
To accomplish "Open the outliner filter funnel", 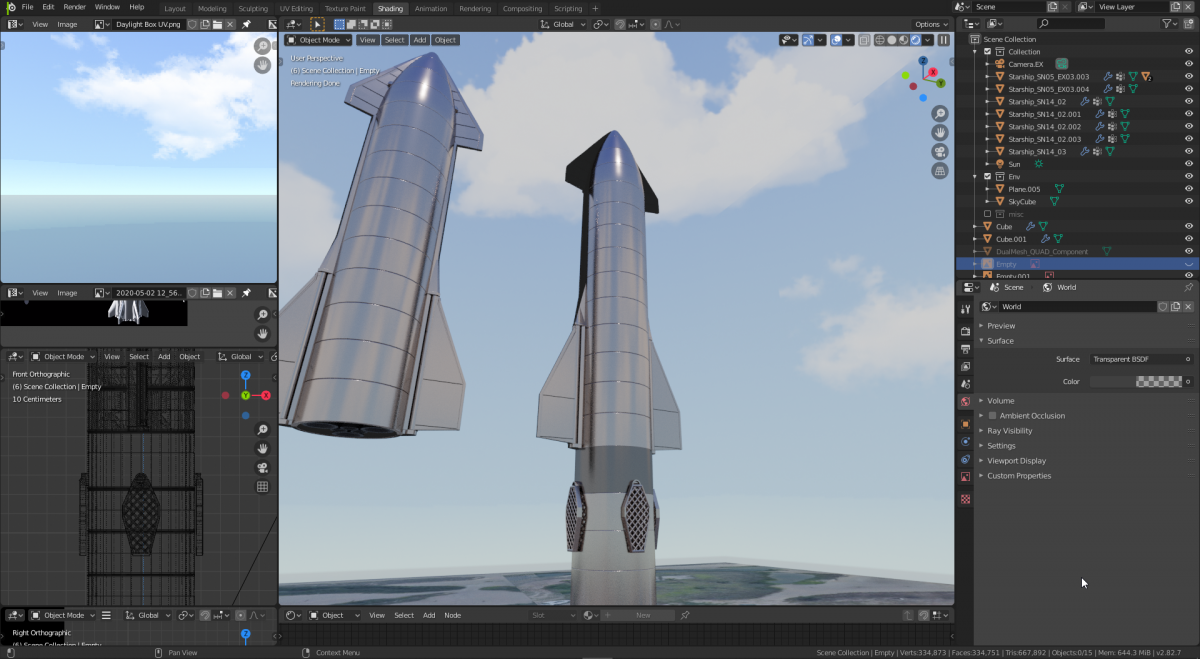I will (x=1168, y=23).
